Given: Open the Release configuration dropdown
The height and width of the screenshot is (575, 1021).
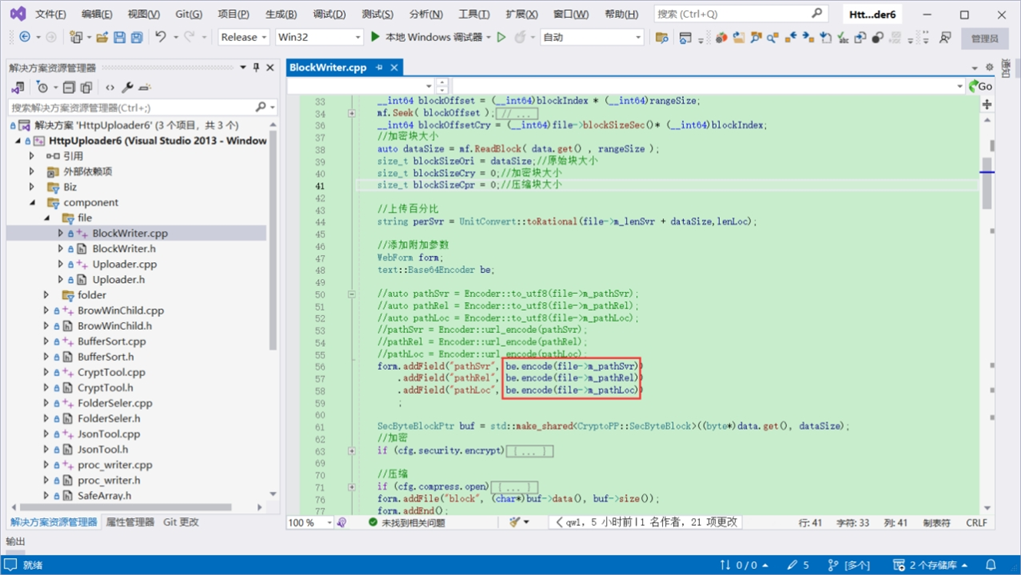Looking at the screenshot, I should point(244,37).
